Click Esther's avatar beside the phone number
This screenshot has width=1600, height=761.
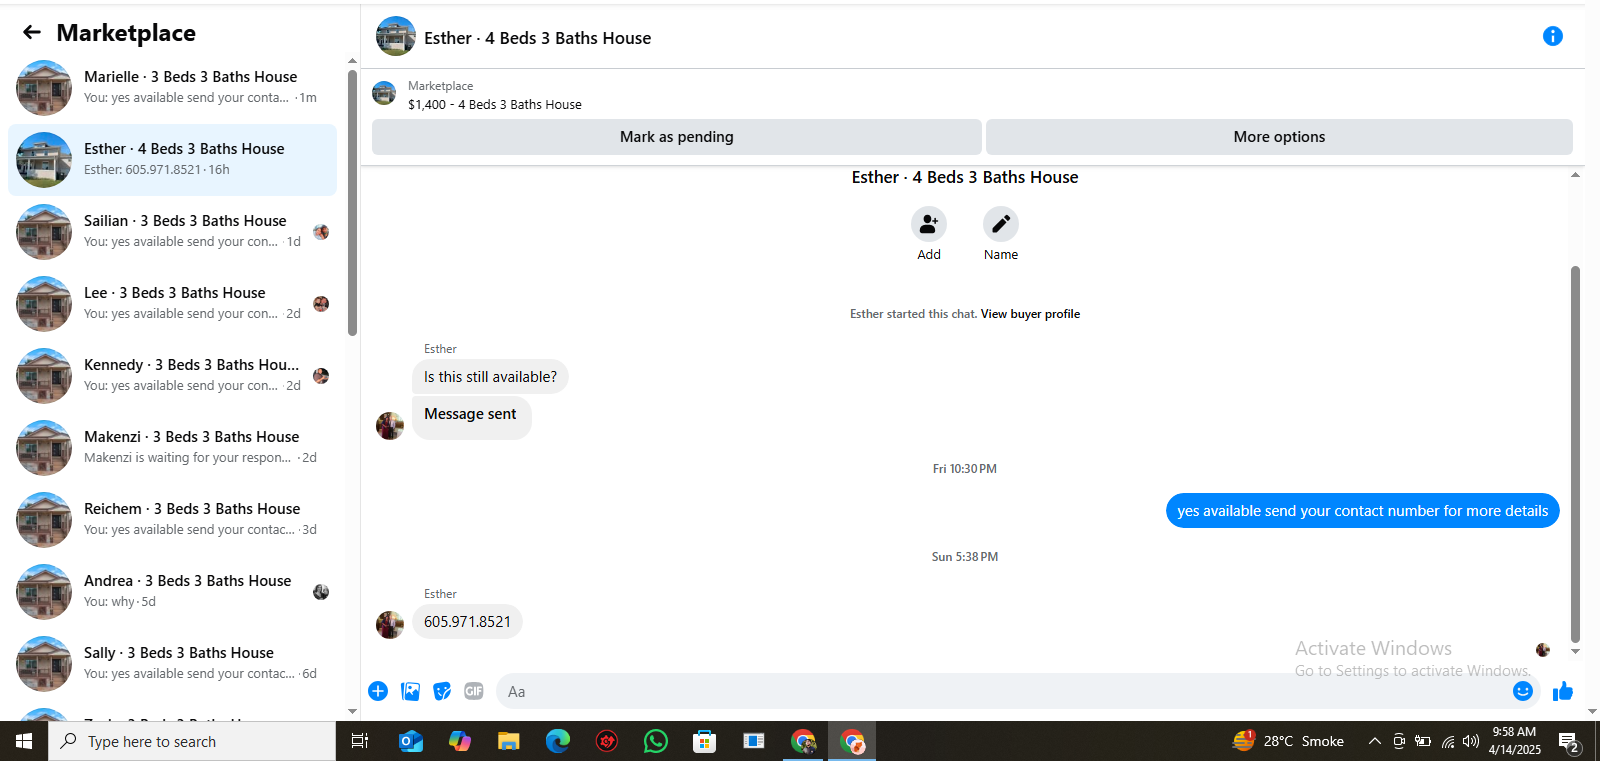[x=390, y=625]
